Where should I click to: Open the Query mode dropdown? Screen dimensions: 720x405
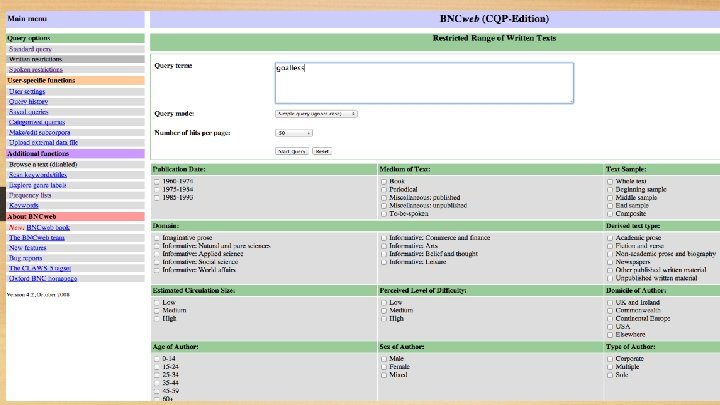[316, 113]
